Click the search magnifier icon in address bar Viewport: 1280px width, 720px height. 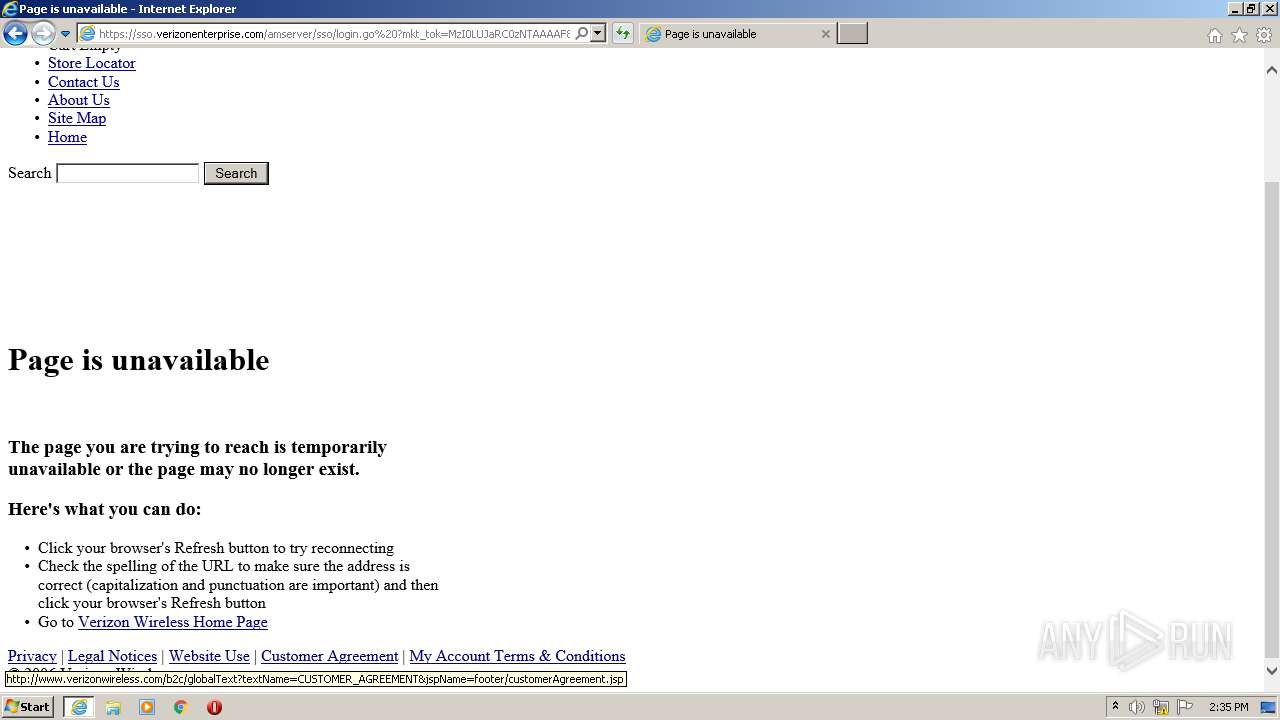pos(582,34)
